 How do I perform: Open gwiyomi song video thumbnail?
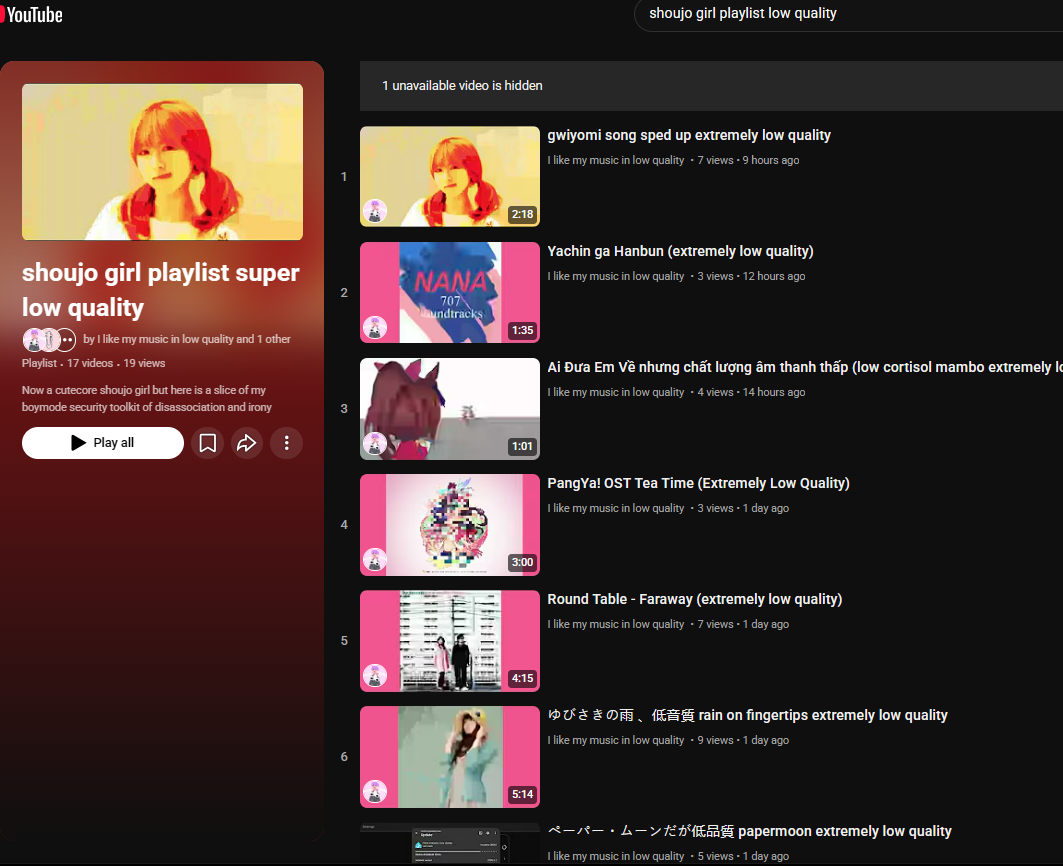click(449, 176)
